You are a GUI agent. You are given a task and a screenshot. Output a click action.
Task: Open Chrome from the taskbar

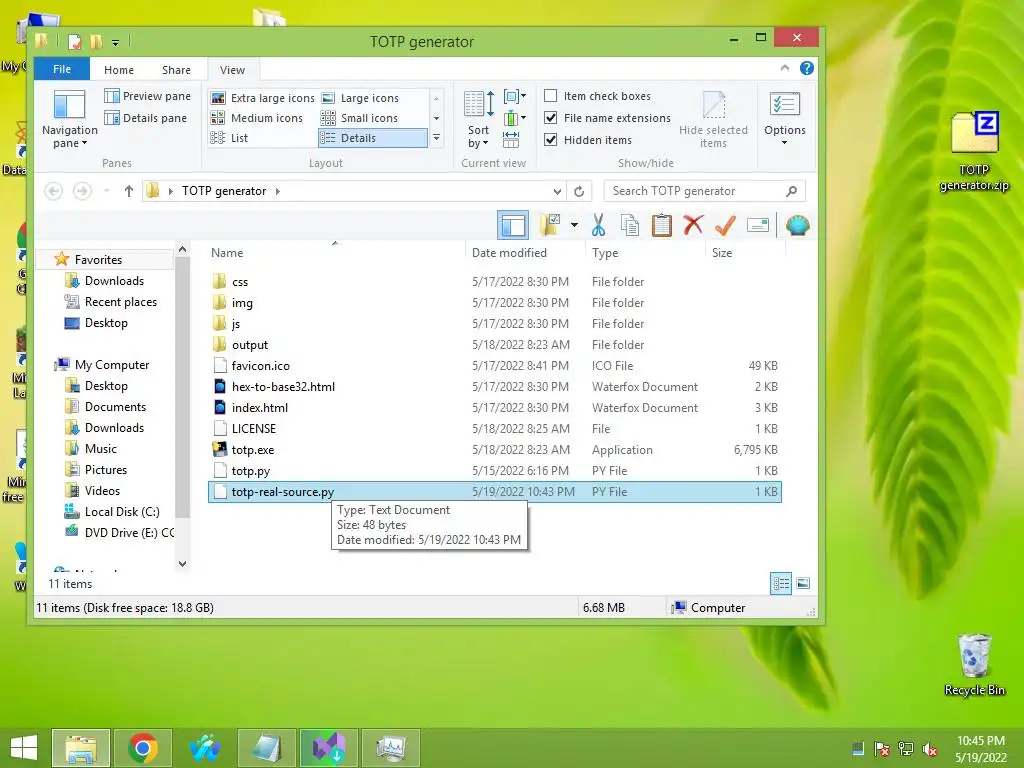[x=143, y=748]
